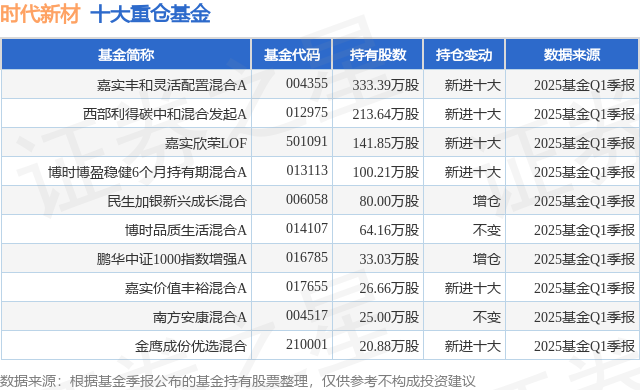
Task: Select the 嘉实欣荣LOF fund name
Action: coord(206,143)
